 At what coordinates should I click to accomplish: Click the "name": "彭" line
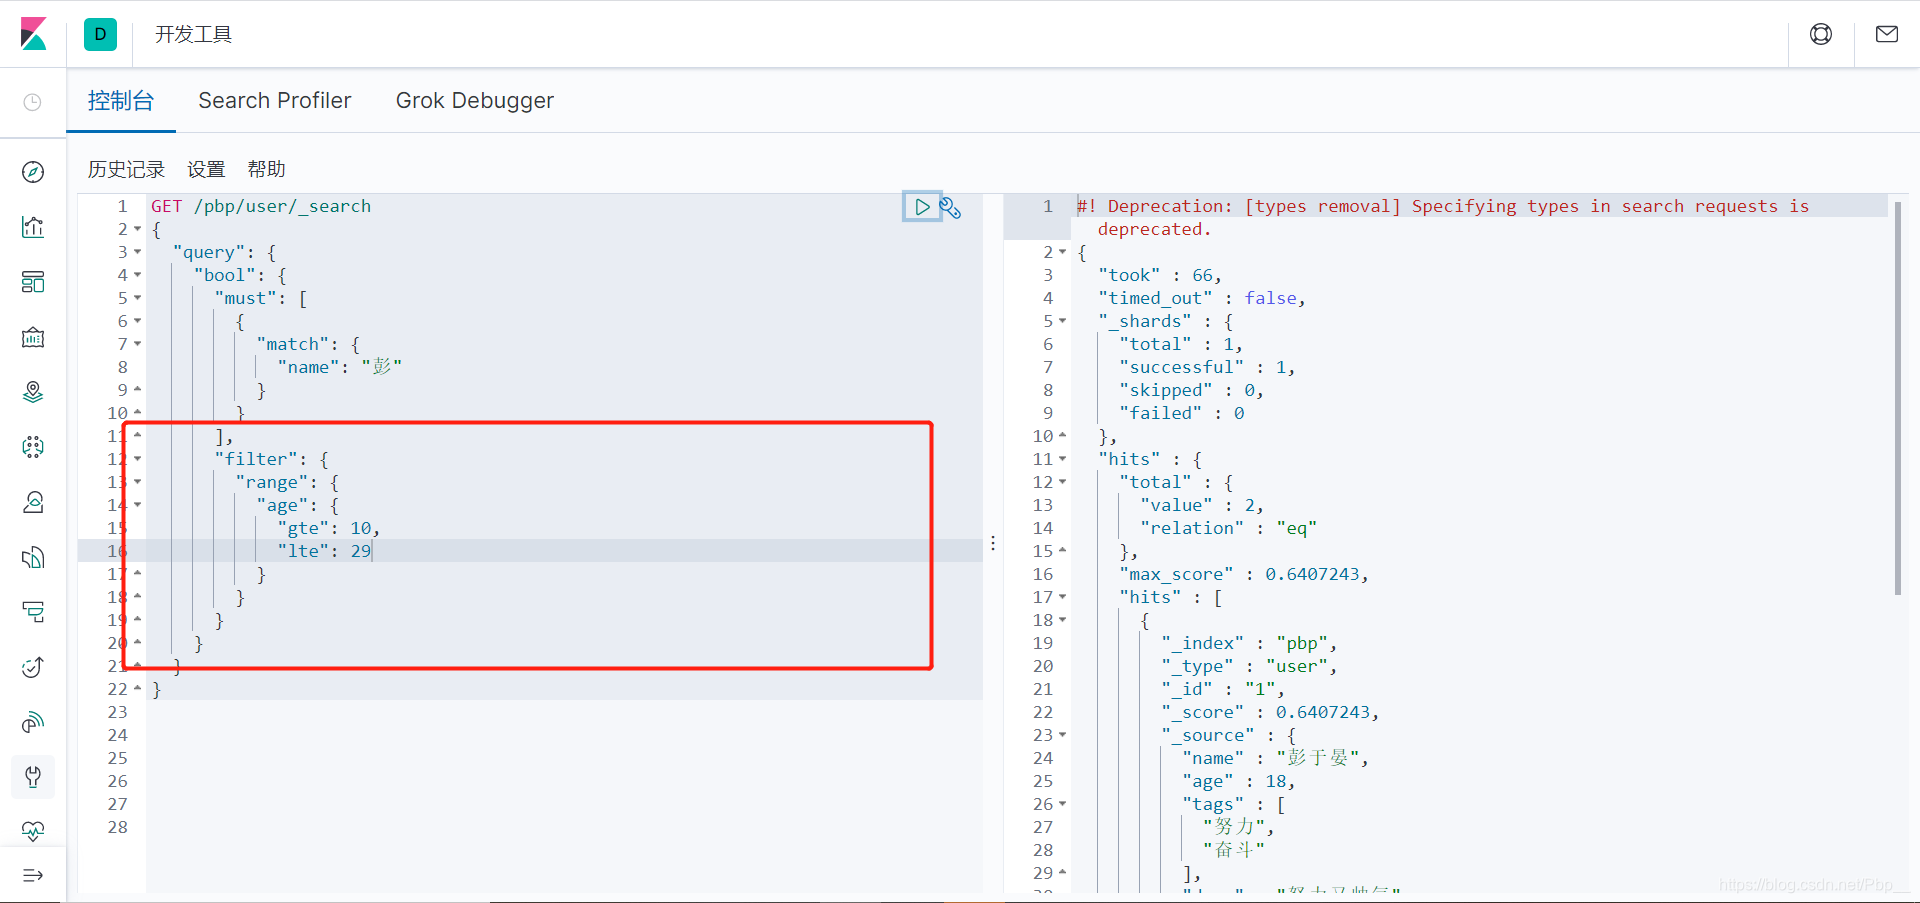[340, 367]
